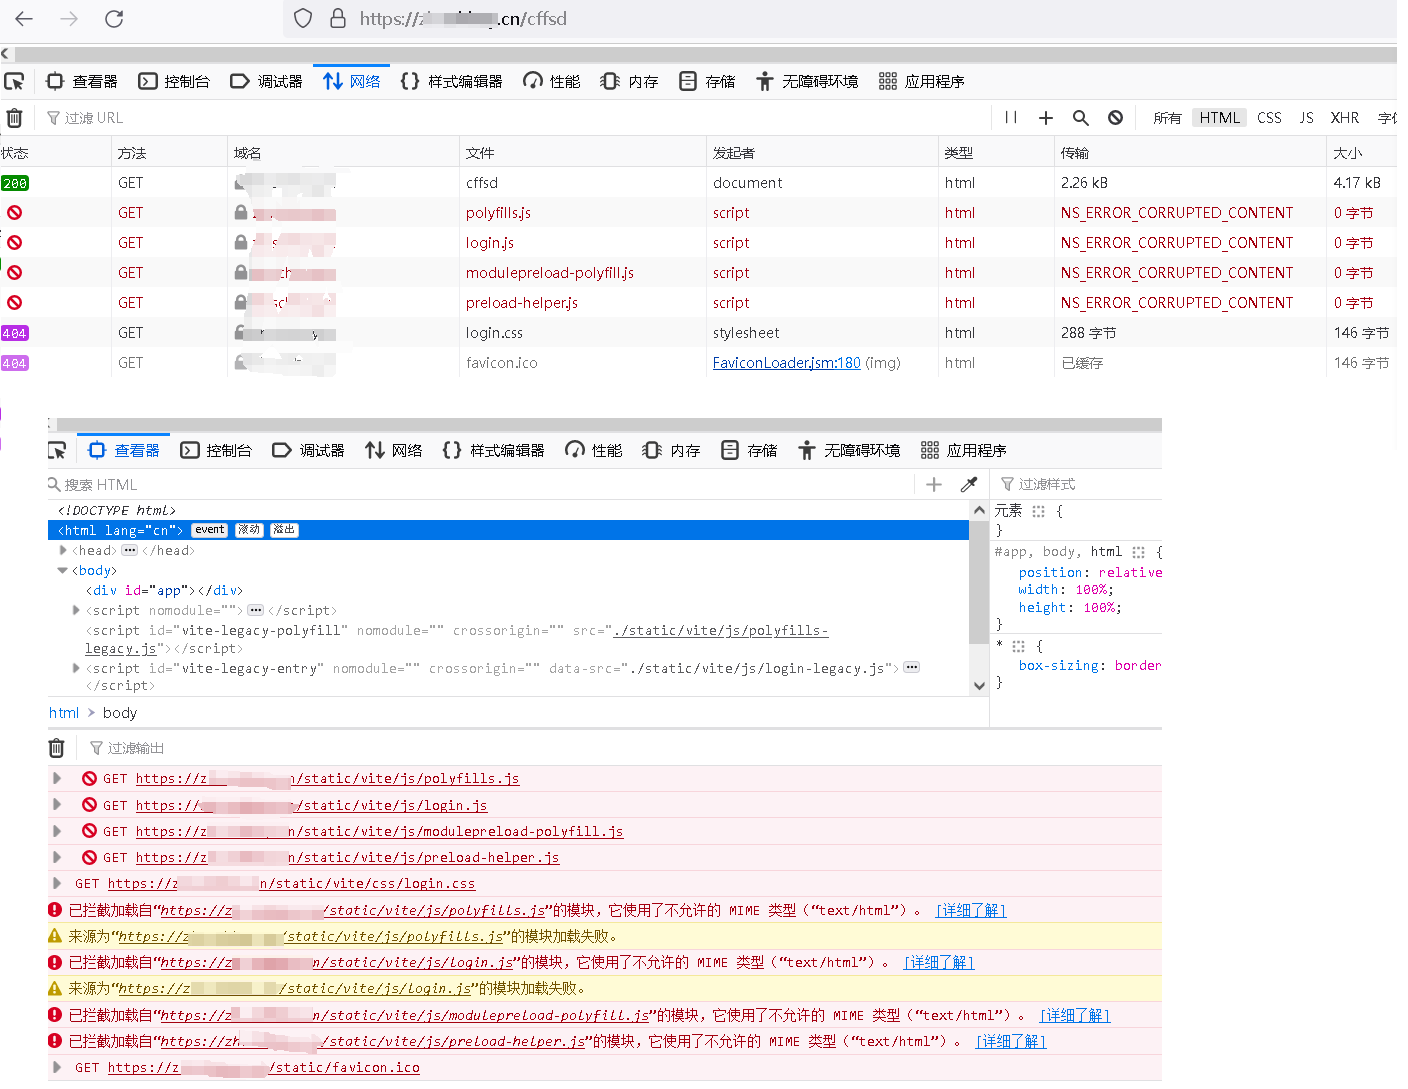The height and width of the screenshot is (1089, 1408).
Task: Collapse the body node
Action: (x=63, y=571)
